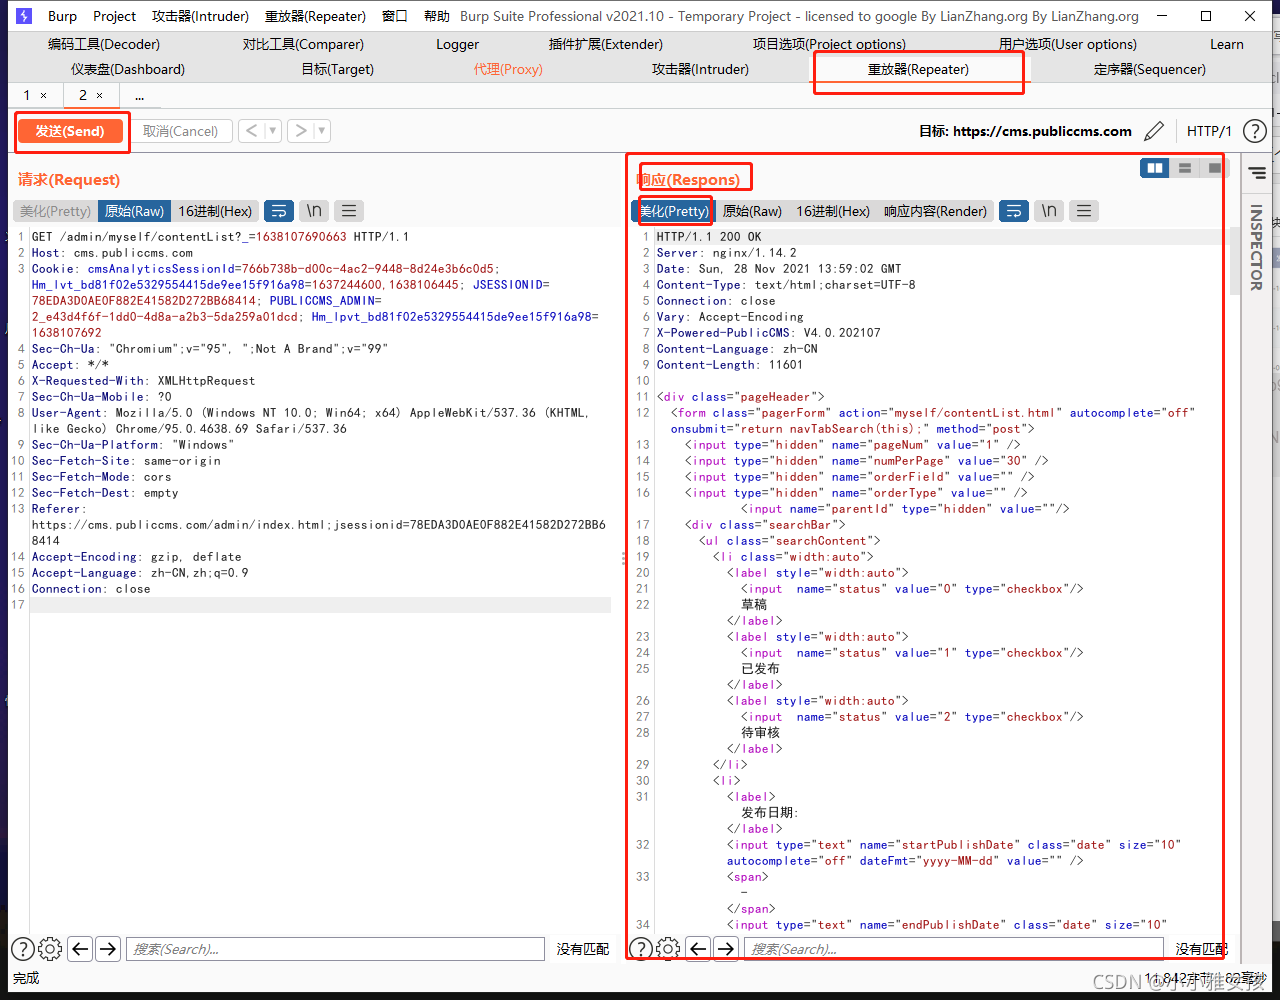Open search settings gear under request pane

tap(50, 949)
